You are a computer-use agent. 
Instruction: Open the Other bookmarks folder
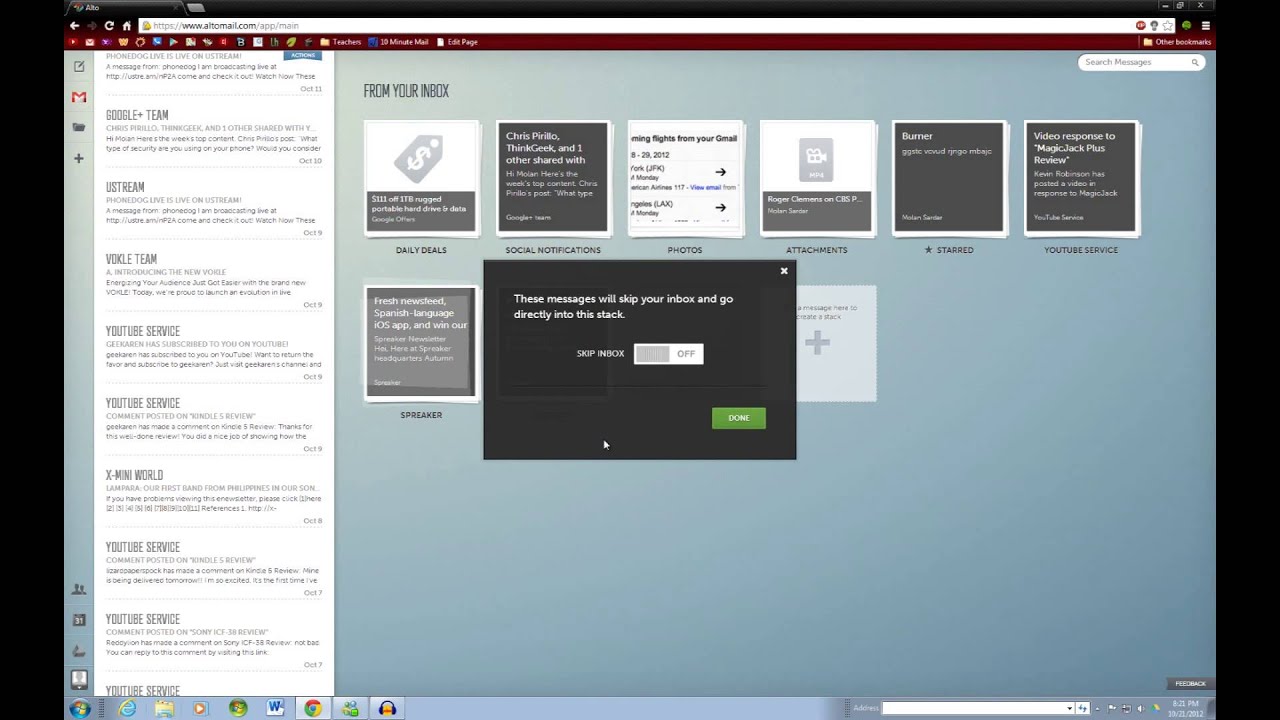pos(1177,42)
